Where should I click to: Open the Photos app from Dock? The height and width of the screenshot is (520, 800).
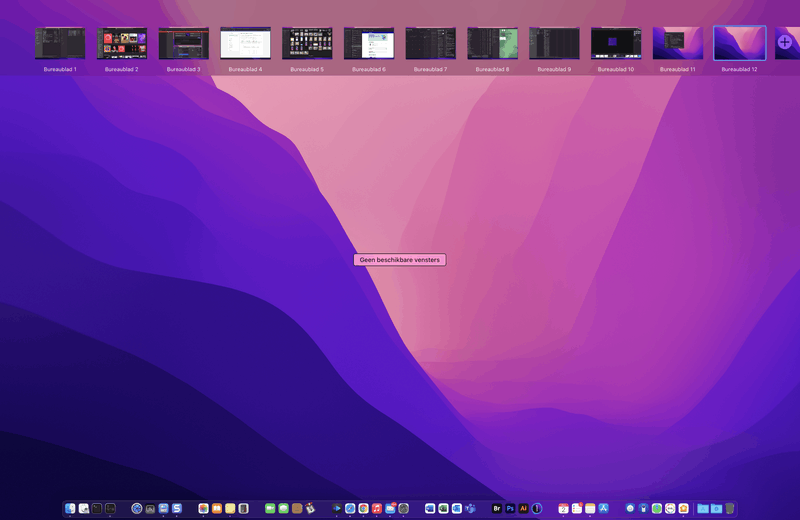point(203,509)
